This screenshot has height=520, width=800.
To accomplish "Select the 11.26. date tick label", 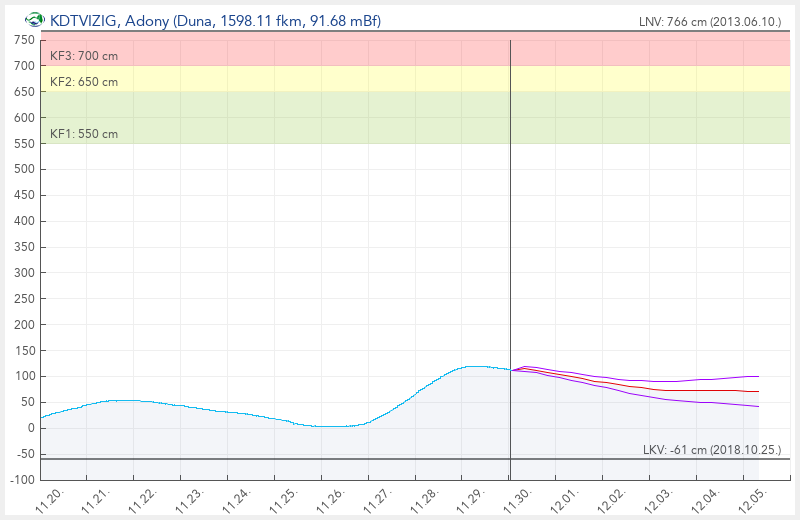I will click(330, 501).
